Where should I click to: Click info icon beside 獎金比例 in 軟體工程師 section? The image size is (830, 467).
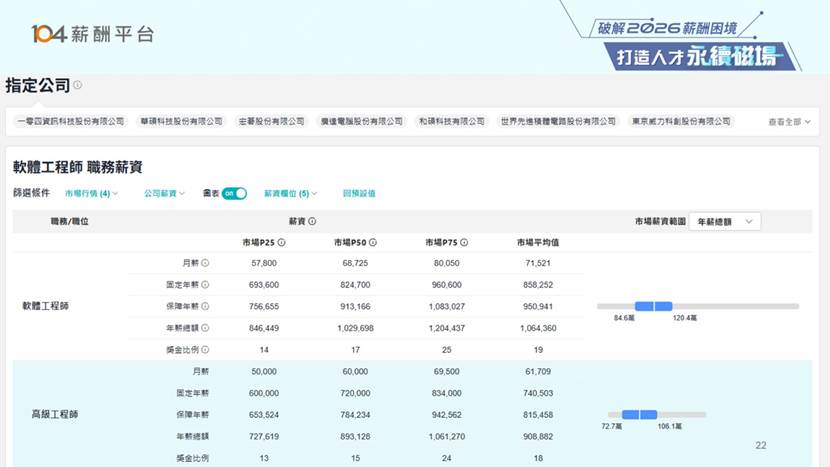point(205,349)
